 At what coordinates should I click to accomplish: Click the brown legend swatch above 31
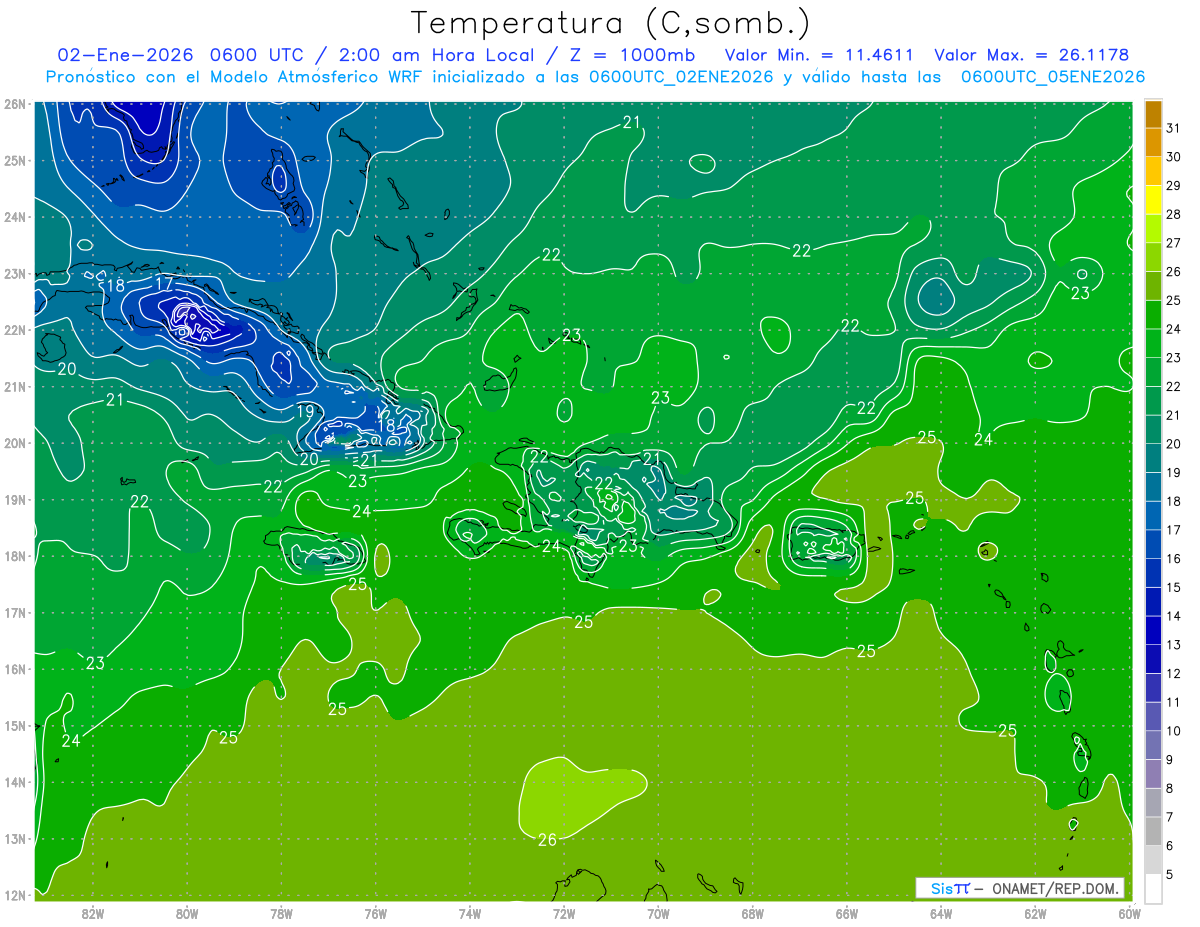1153,114
